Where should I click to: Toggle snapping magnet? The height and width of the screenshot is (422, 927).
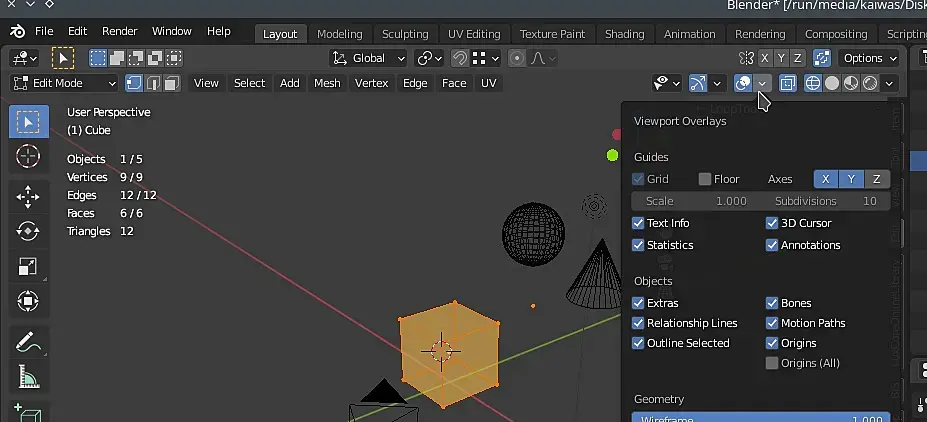pyautogui.click(x=459, y=58)
